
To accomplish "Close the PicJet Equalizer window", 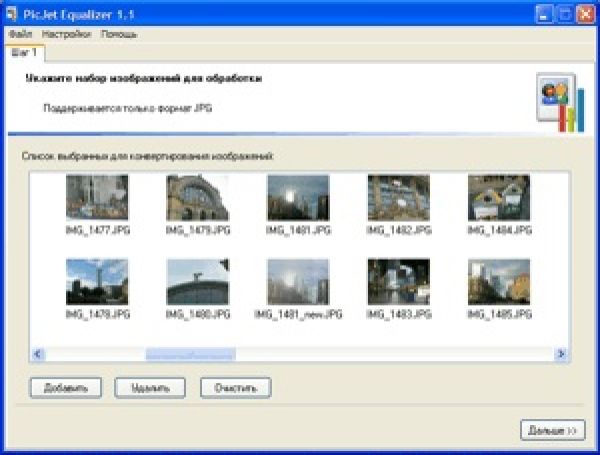I will coord(585,15).
